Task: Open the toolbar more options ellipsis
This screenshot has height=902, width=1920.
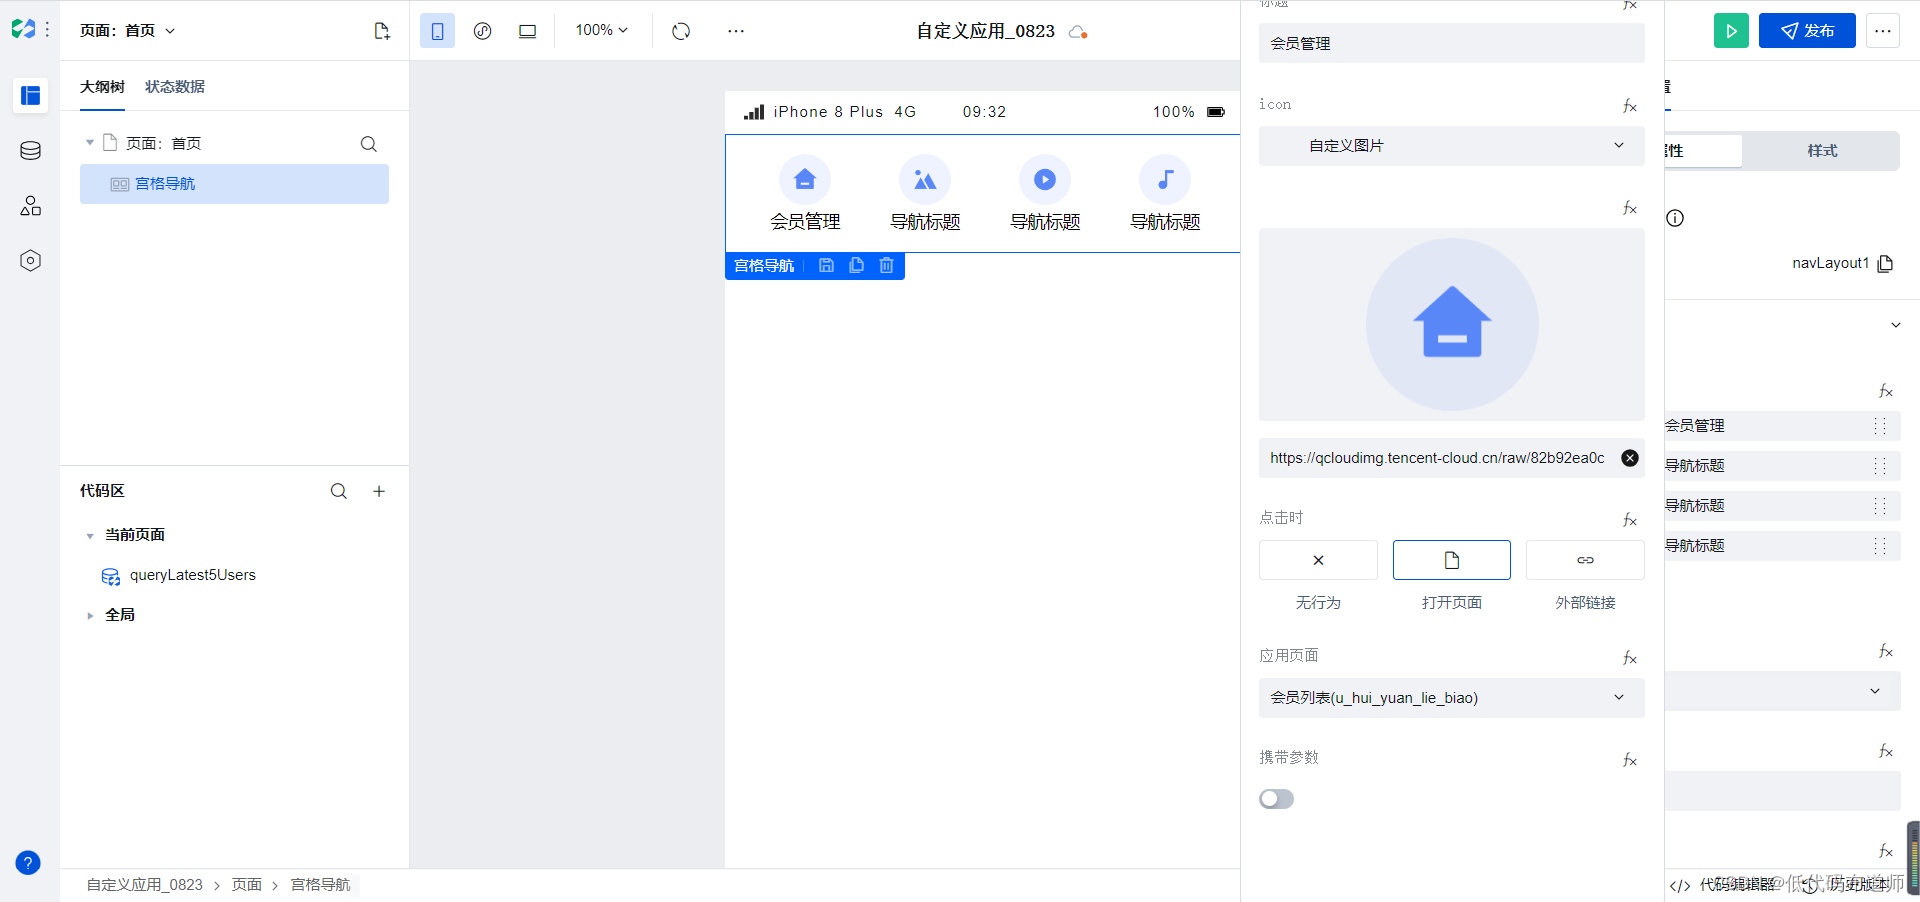Action: (x=736, y=31)
